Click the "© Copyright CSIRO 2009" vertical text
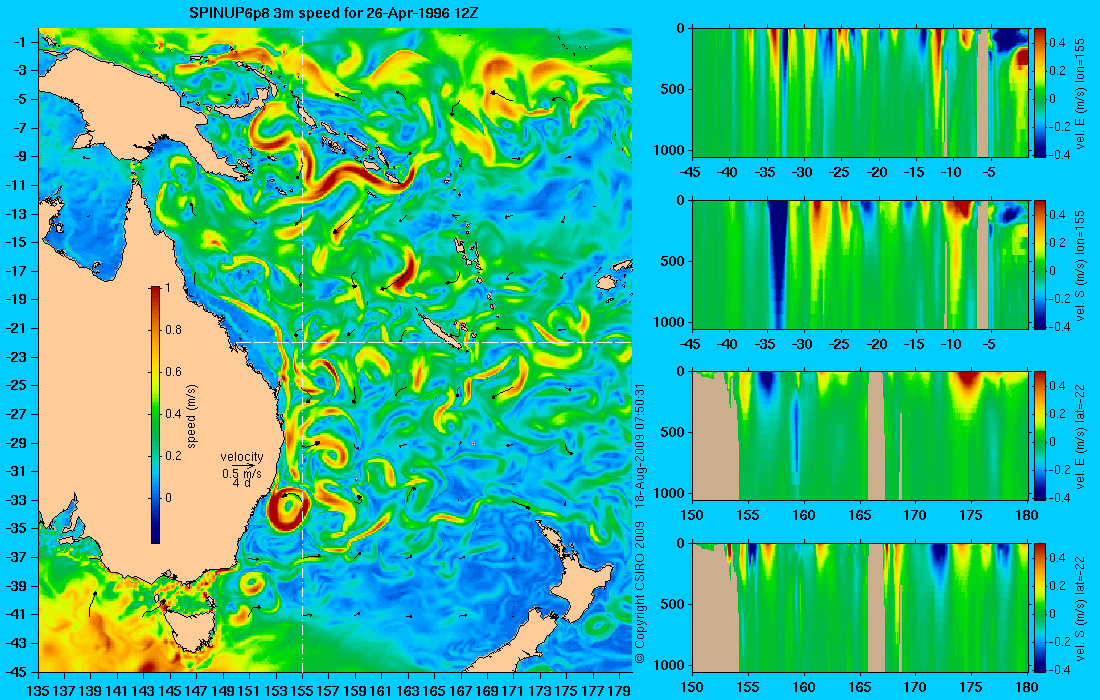 tap(639, 593)
